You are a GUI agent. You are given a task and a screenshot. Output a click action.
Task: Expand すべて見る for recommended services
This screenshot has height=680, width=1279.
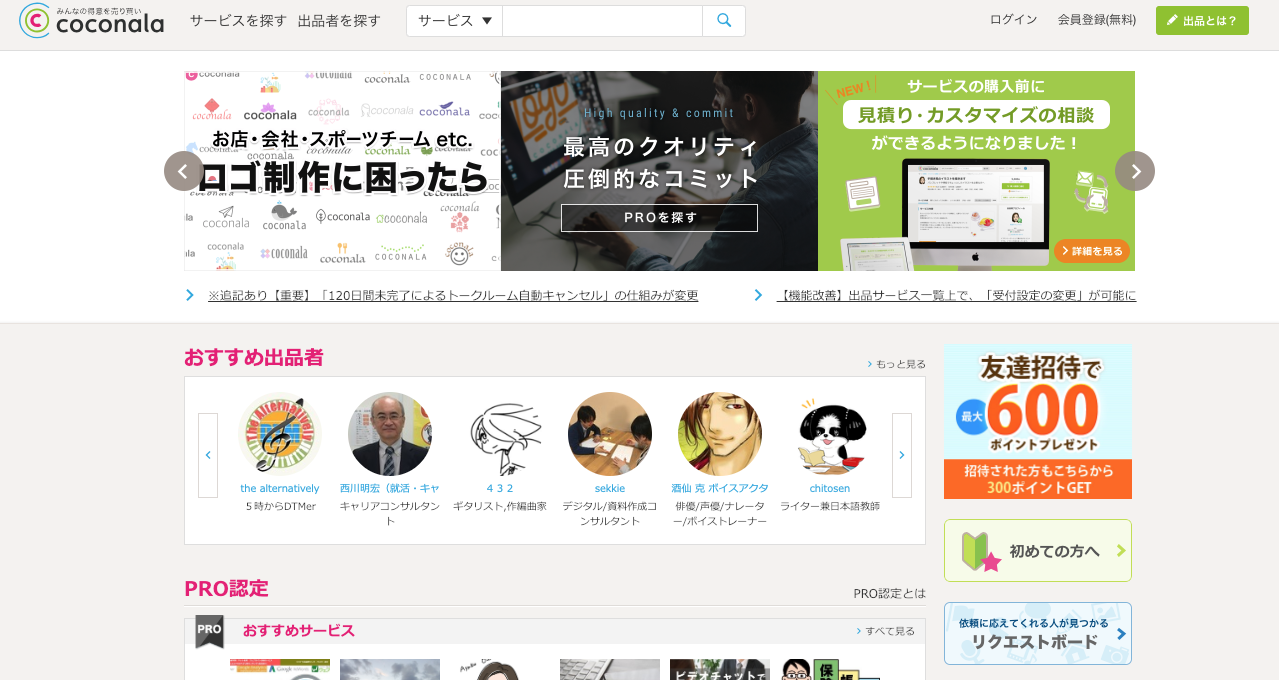click(x=886, y=631)
